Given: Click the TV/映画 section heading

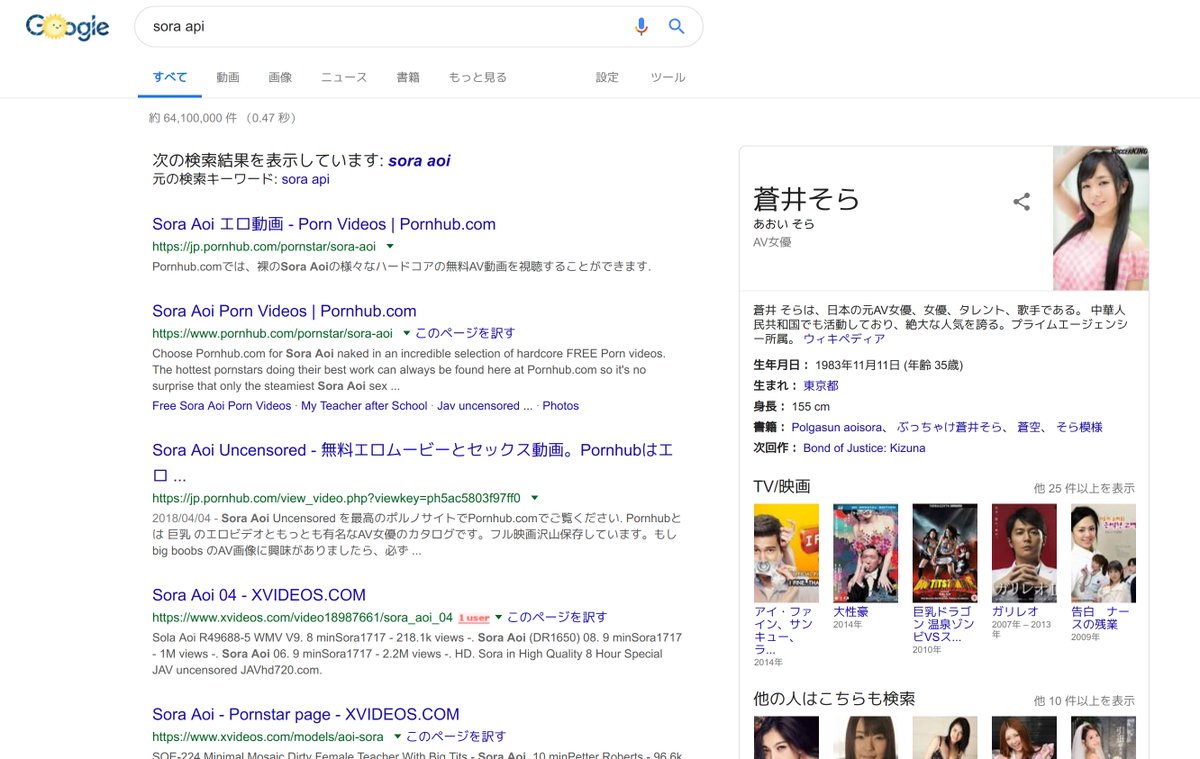Looking at the screenshot, I should tap(782, 487).
